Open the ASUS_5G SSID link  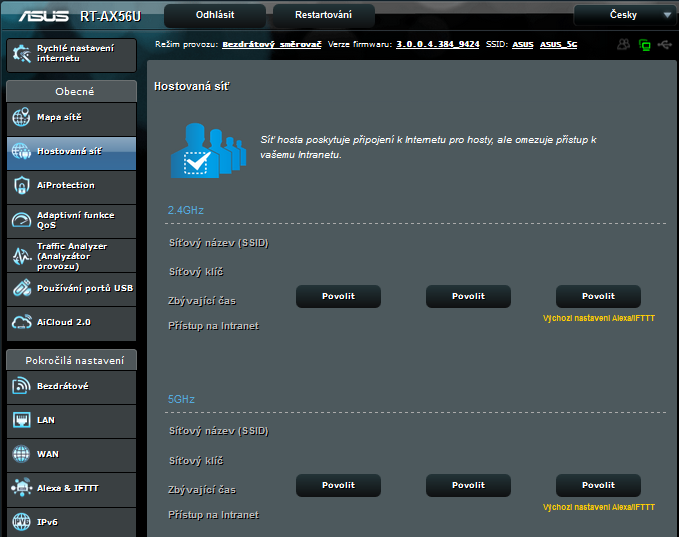(559, 45)
